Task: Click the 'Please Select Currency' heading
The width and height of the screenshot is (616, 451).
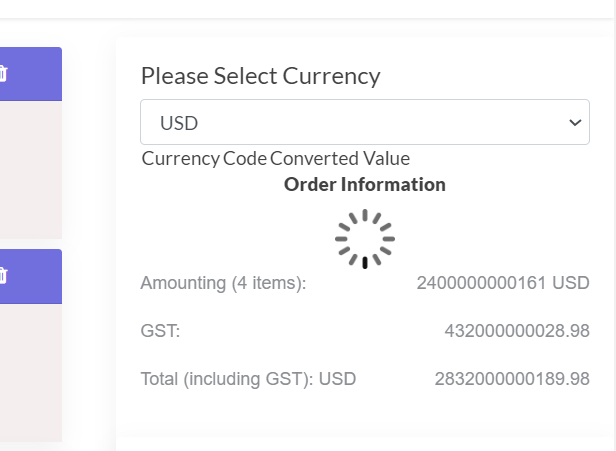Action: coord(260,76)
